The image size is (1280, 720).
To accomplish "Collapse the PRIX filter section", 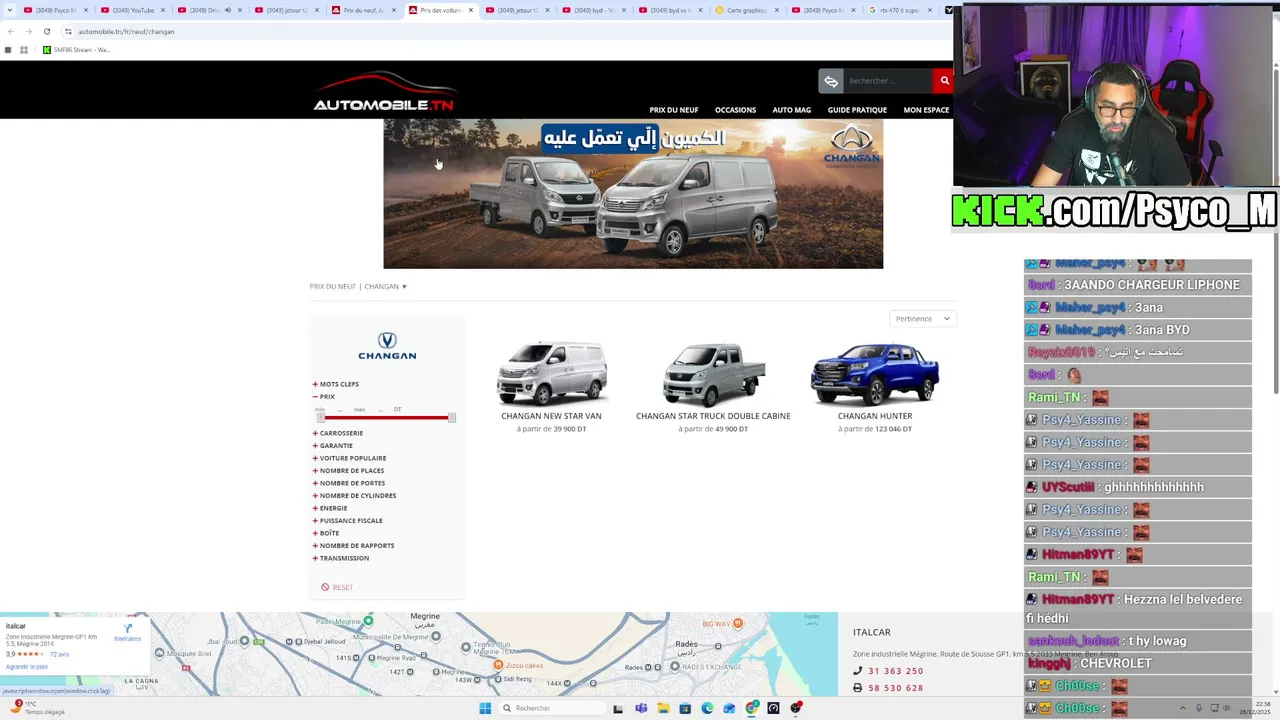I will 324,397.
